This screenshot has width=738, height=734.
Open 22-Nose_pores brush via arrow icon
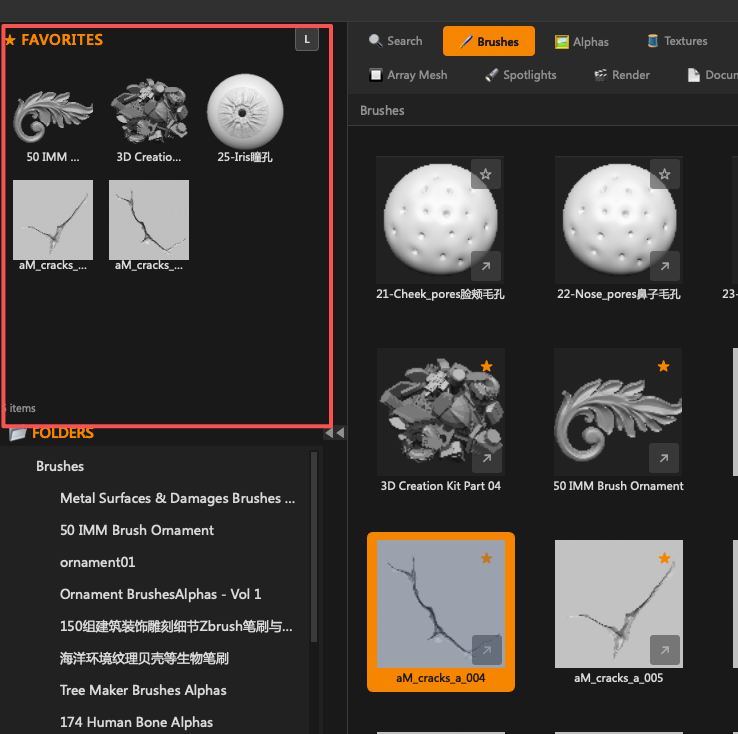tap(664, 266)
